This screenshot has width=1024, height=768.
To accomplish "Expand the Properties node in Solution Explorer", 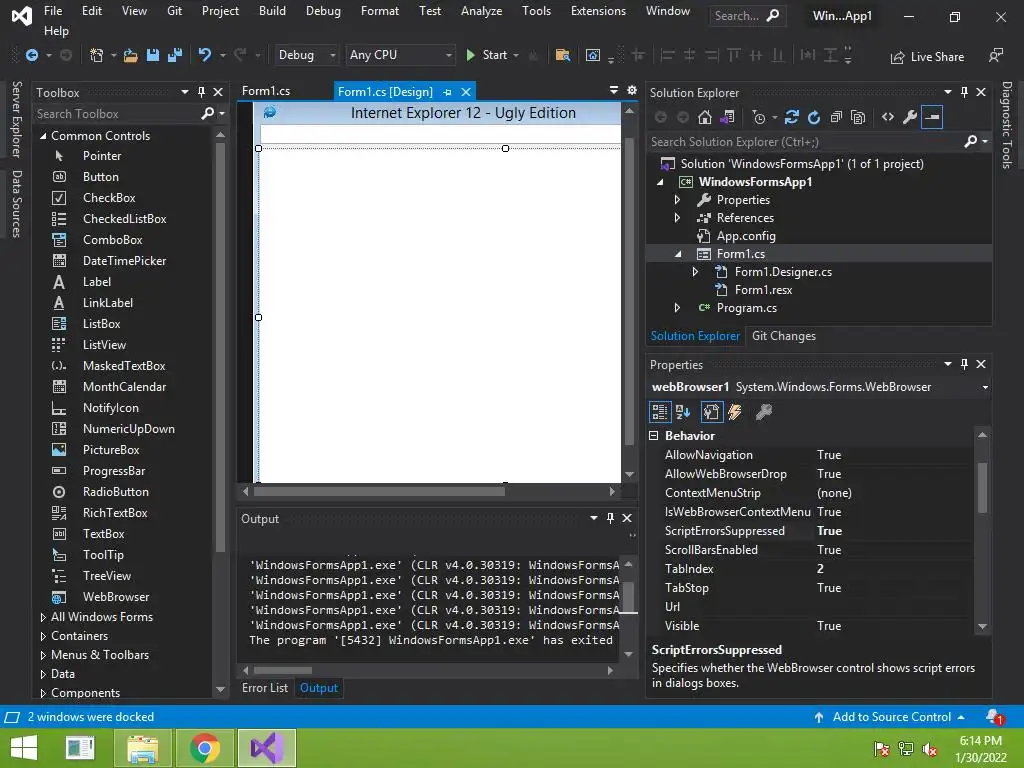I will tap(677, 200).
